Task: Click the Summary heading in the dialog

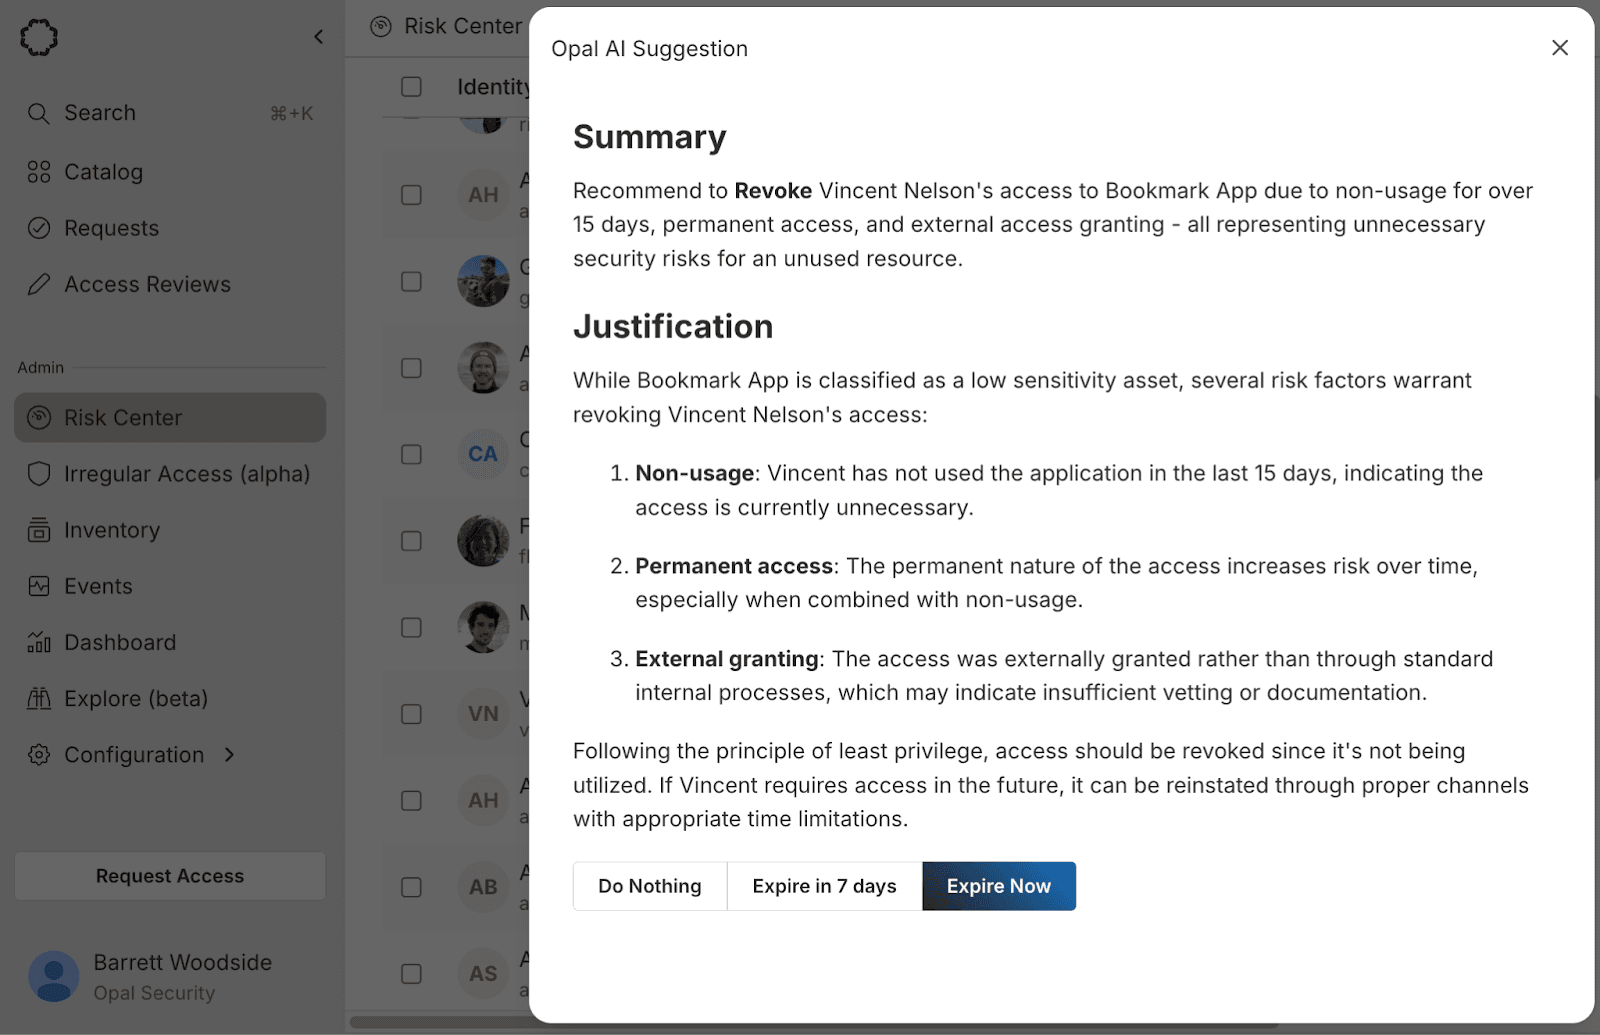Action: tap(650, 137)
